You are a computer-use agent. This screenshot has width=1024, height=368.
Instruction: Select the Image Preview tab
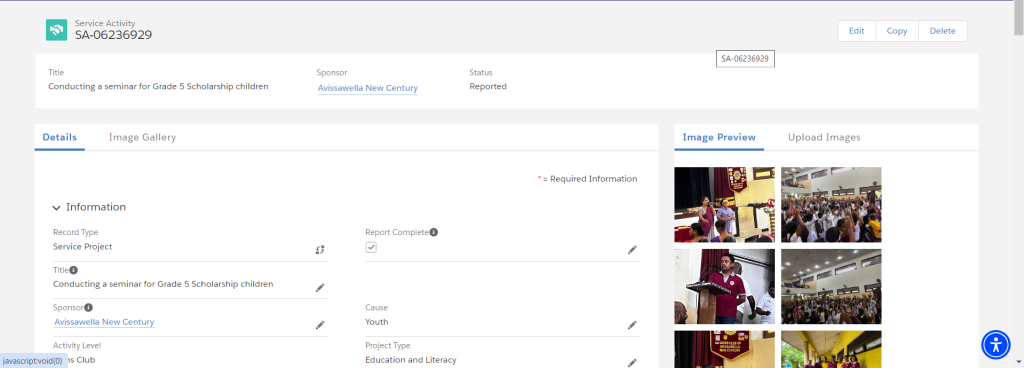pyautogui.click(x=719, y=137)
